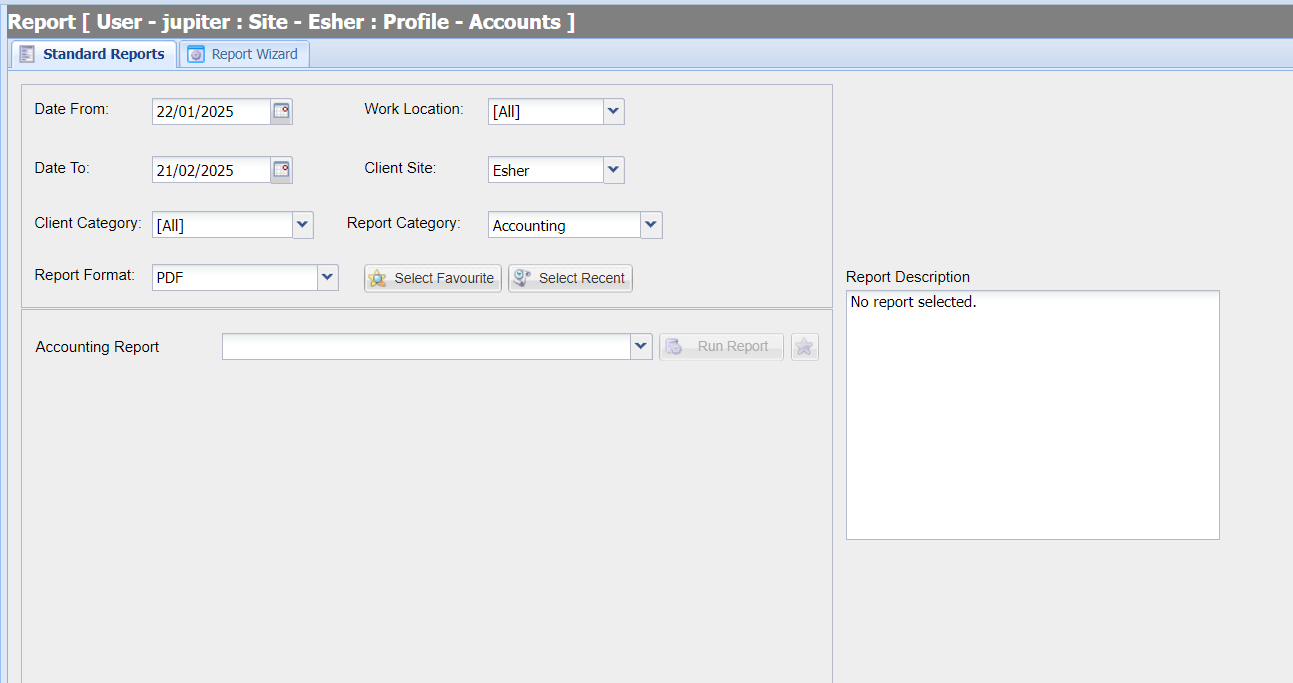Switch to the Standard Reports tab

tap(93, 54)
